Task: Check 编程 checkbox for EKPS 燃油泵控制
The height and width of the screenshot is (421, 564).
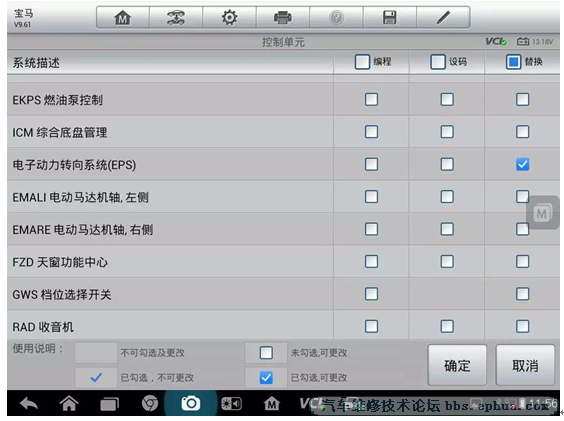Action: pos(371,99)
